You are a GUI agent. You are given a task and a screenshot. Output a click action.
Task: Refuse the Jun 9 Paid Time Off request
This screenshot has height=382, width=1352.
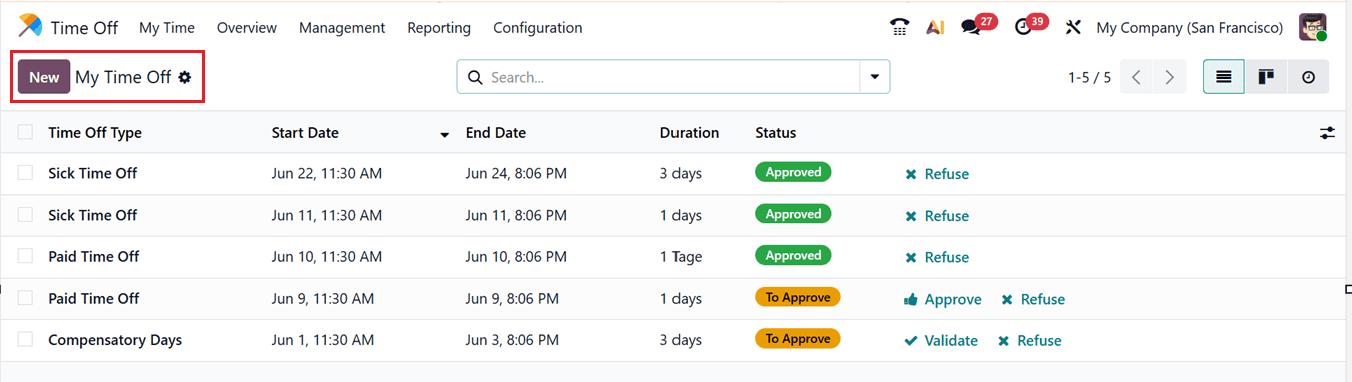click(1033, 299)
